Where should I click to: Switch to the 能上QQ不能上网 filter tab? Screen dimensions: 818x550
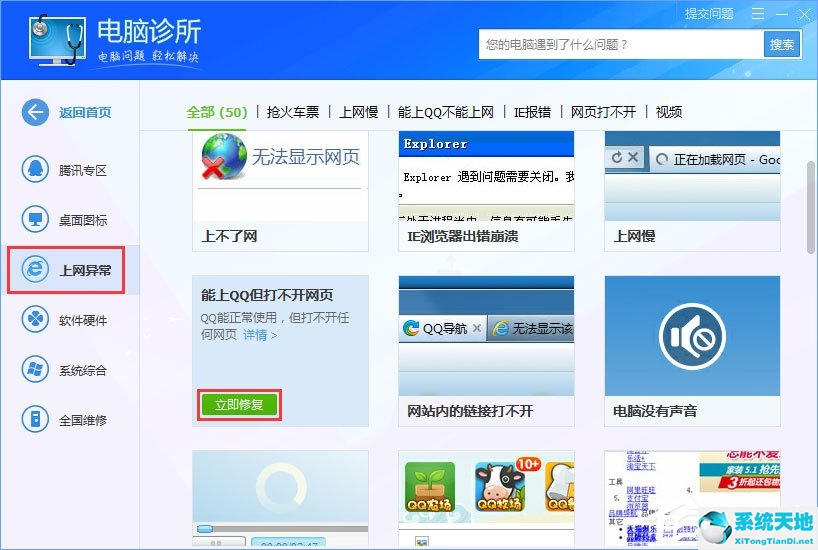446,112
